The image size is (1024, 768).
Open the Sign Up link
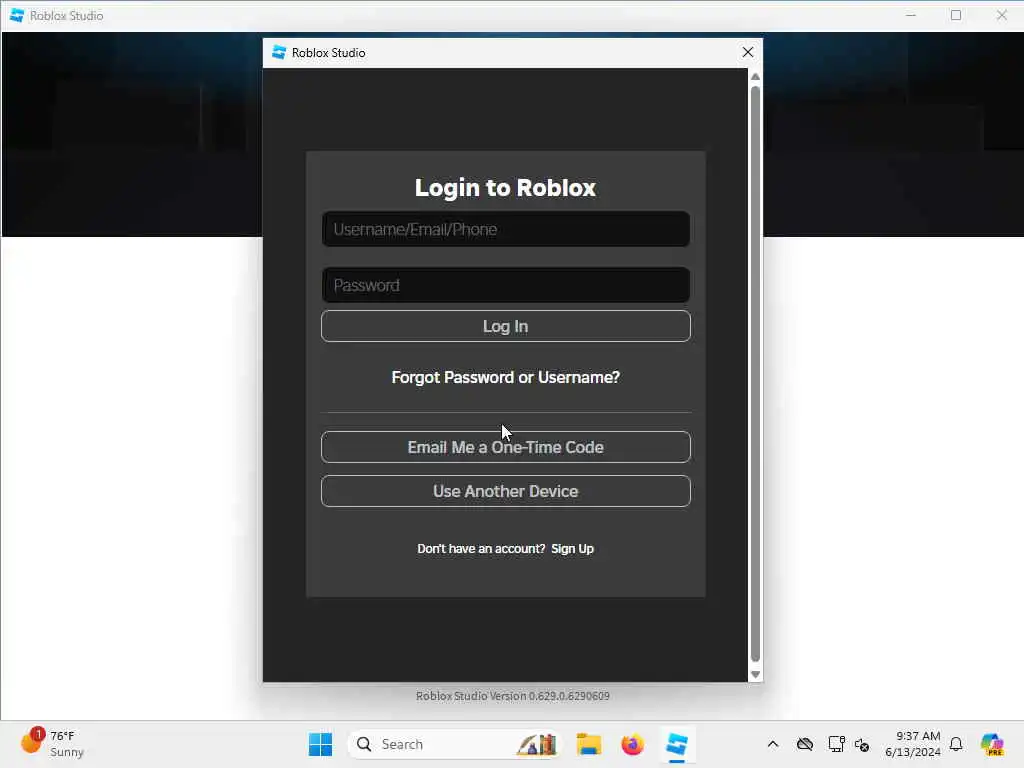pos(572,549)
